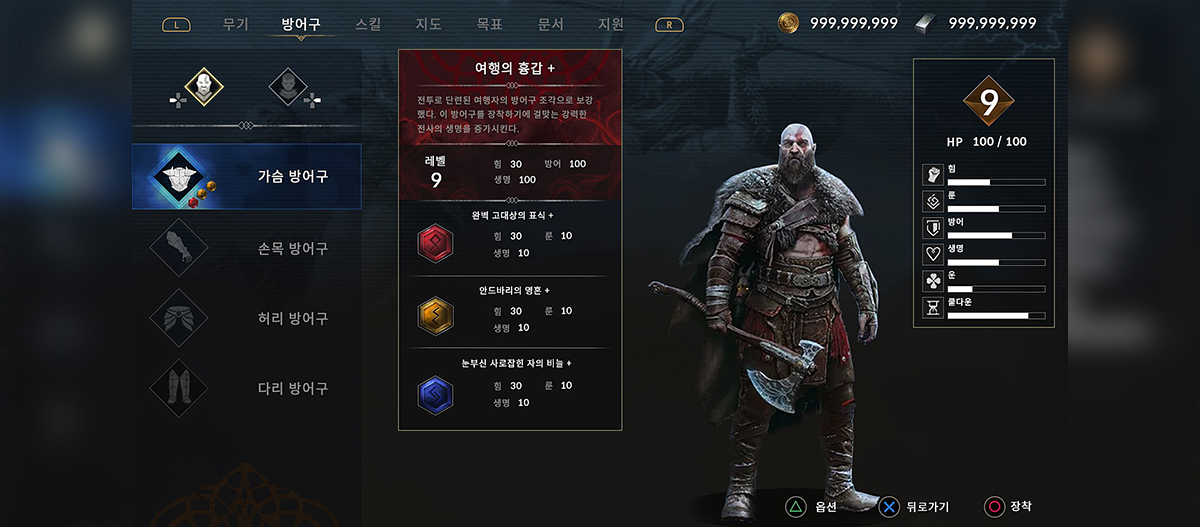Screen dimensions: 1200x527
Task: Open the 지도 map tab
Action: [x=428, y=24]
